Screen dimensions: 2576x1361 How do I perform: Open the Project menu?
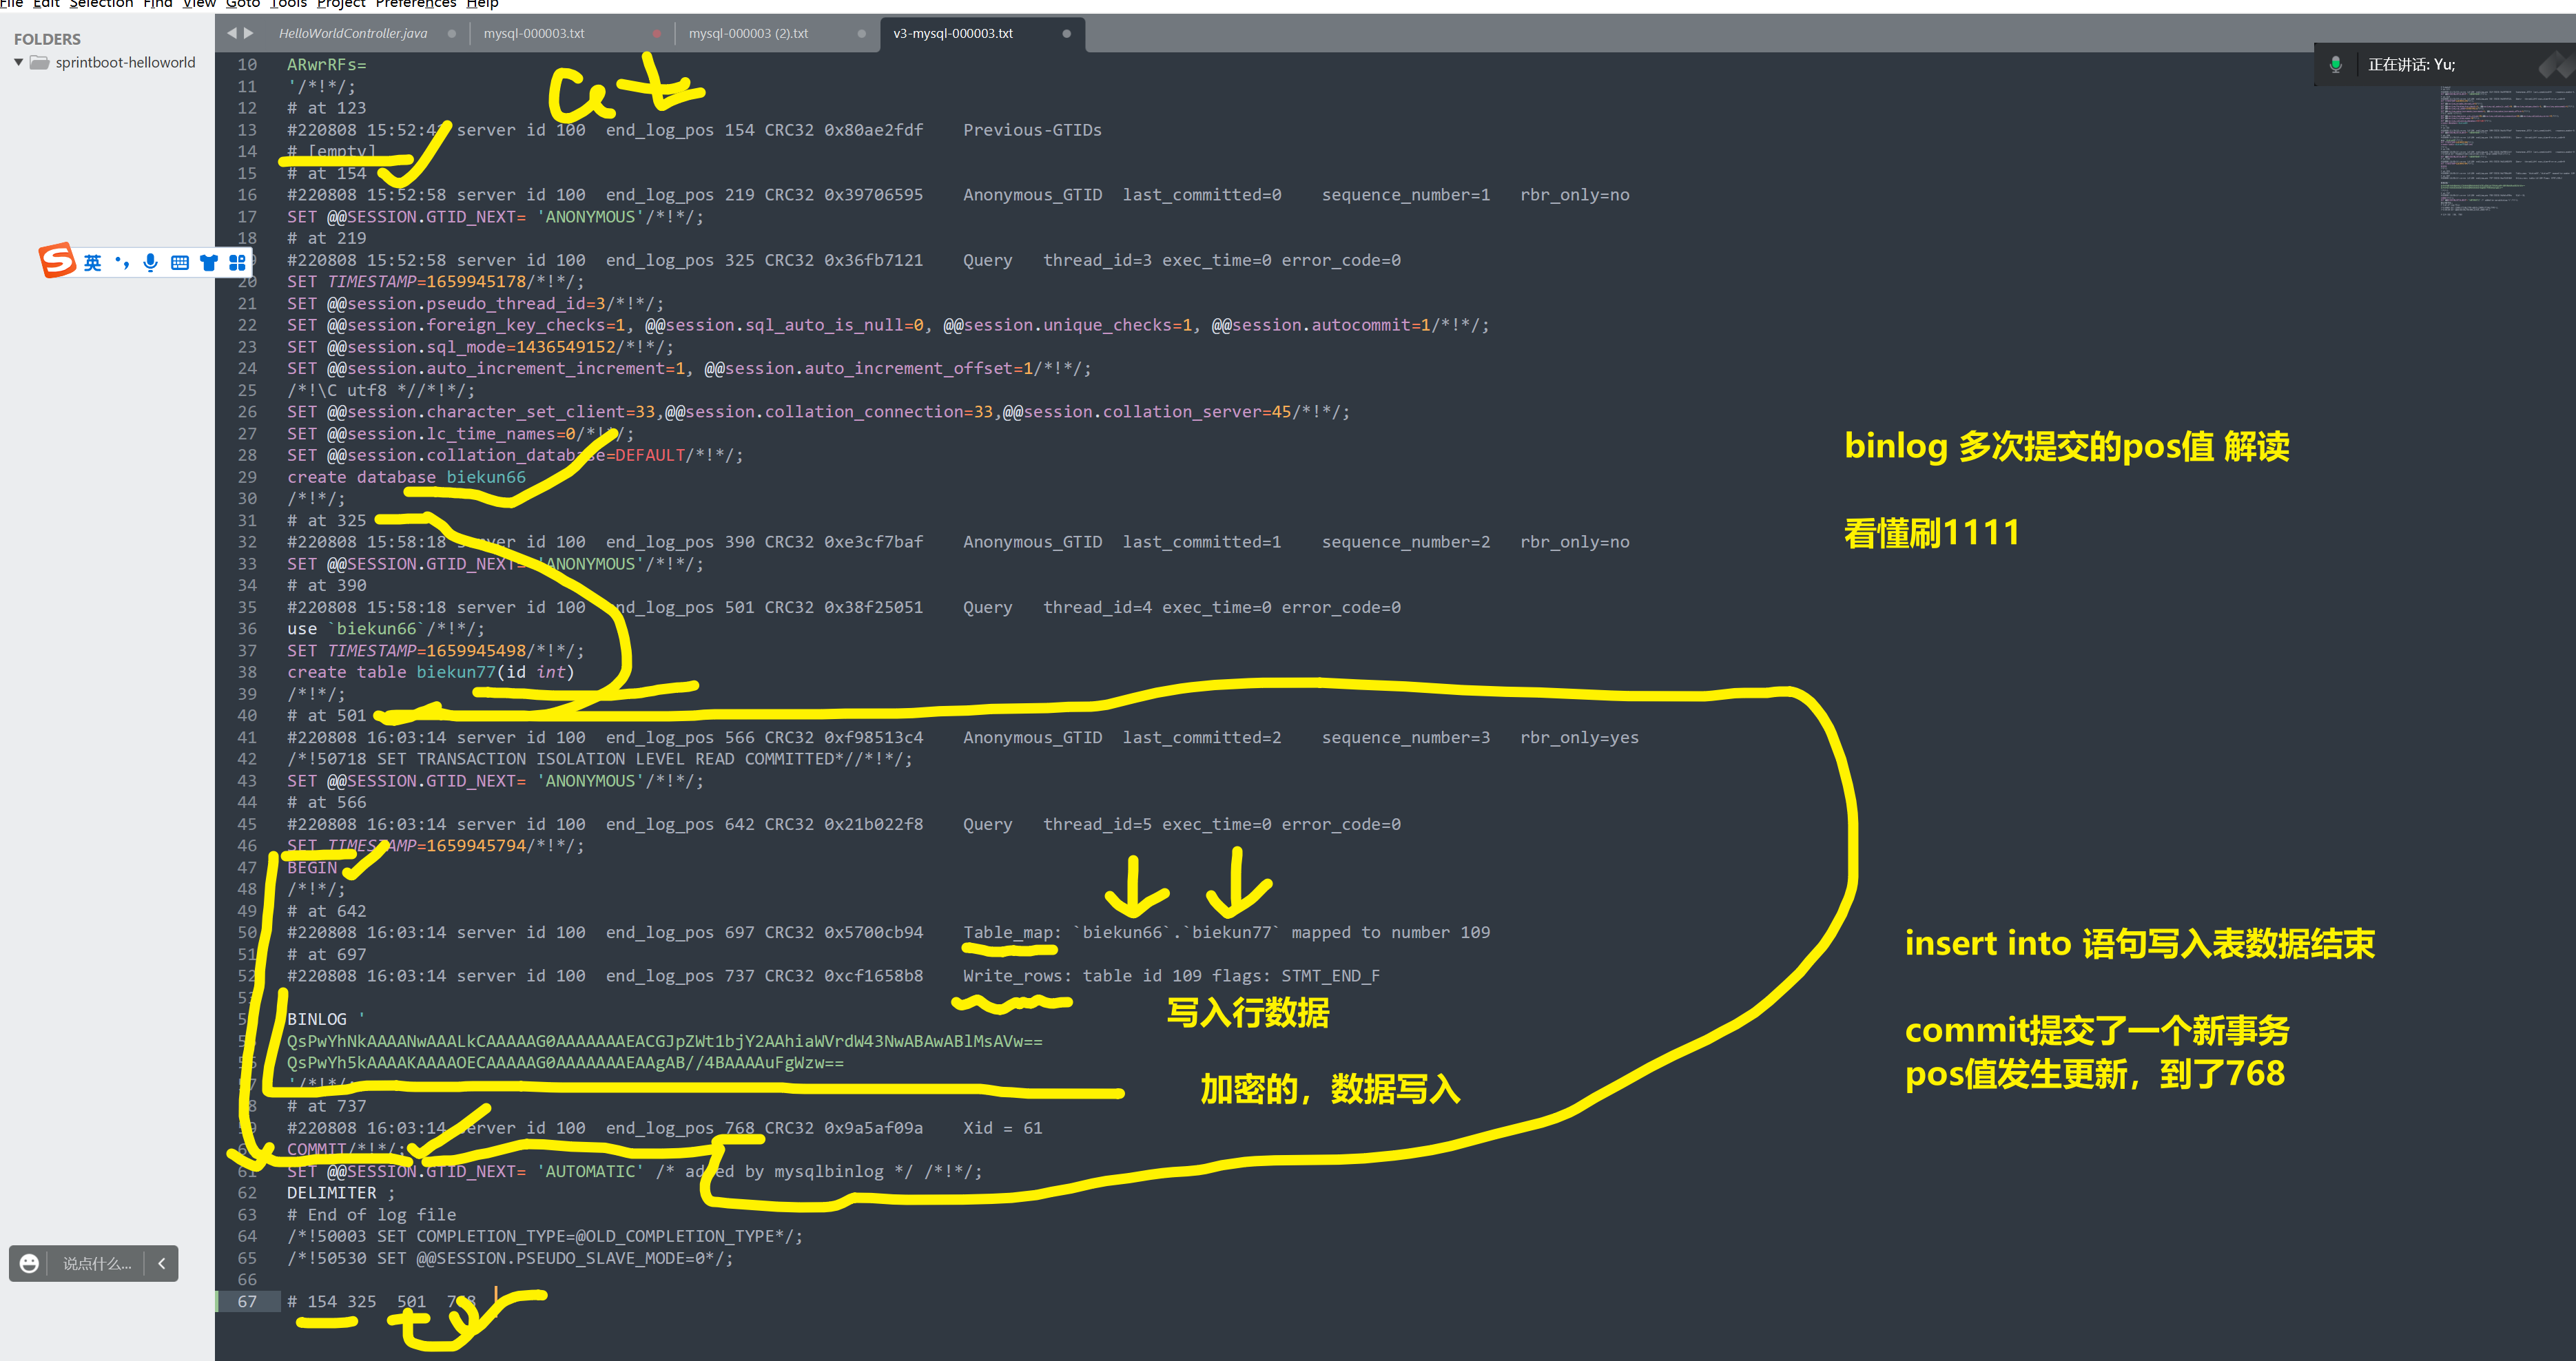point(340,4)
